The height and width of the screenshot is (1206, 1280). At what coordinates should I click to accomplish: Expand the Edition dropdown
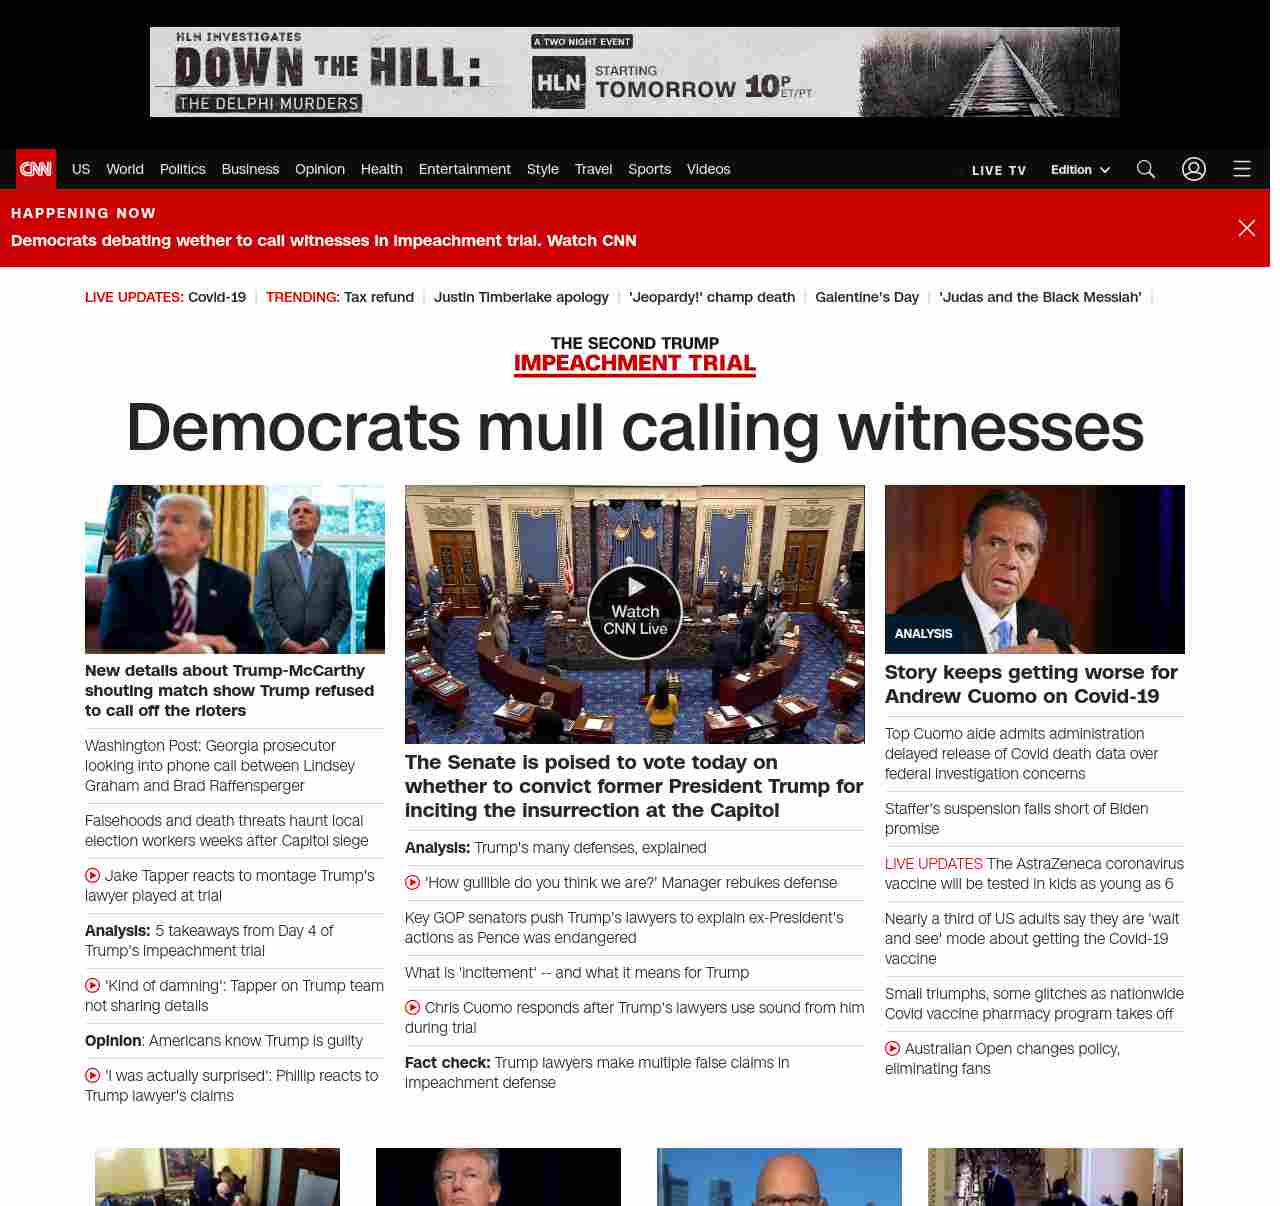point(1080,170)
